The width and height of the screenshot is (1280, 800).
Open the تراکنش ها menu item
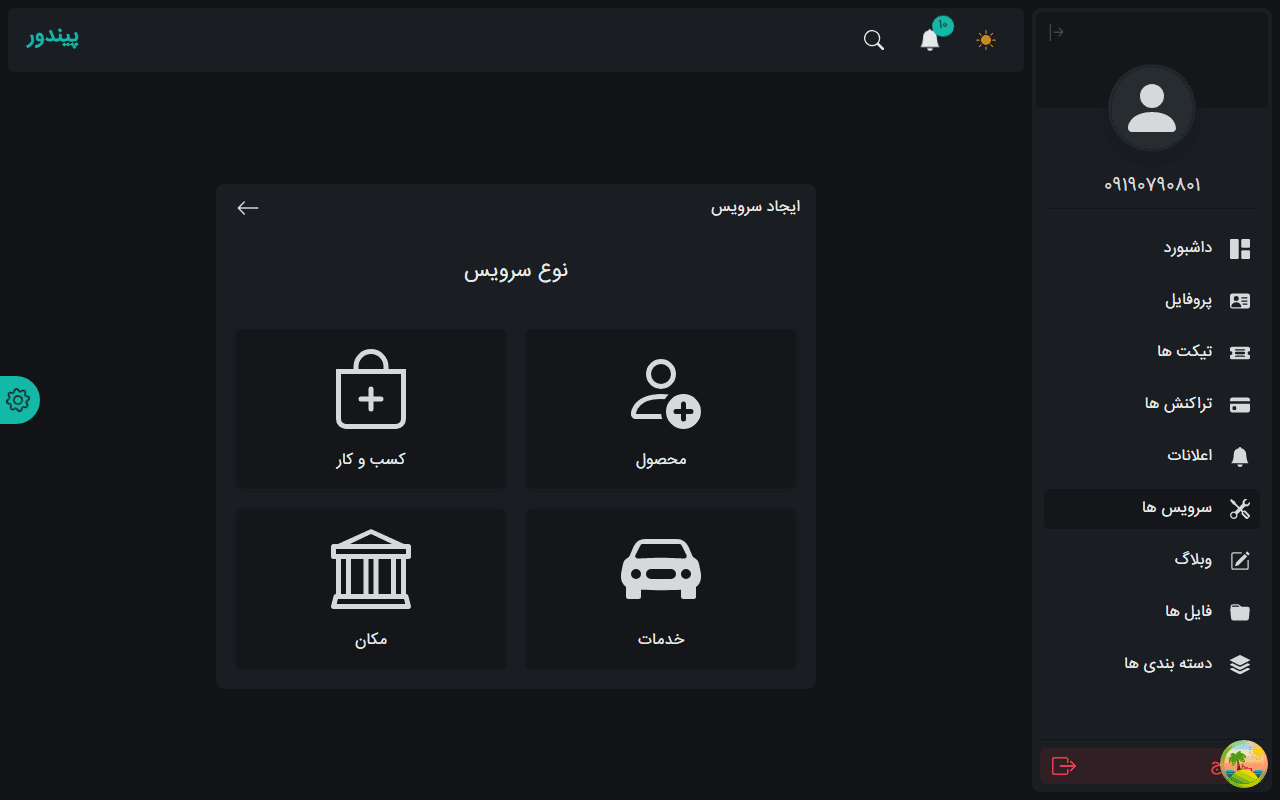click(1152, 404)
